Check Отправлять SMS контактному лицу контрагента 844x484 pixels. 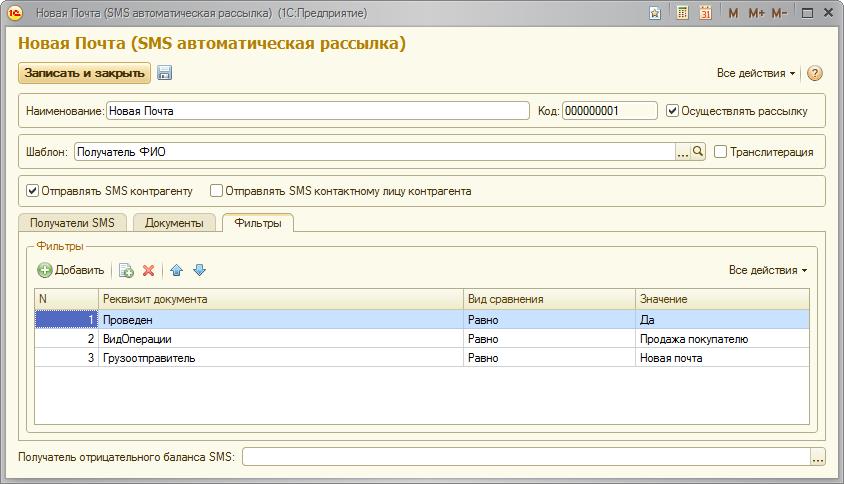click(216, 191)
